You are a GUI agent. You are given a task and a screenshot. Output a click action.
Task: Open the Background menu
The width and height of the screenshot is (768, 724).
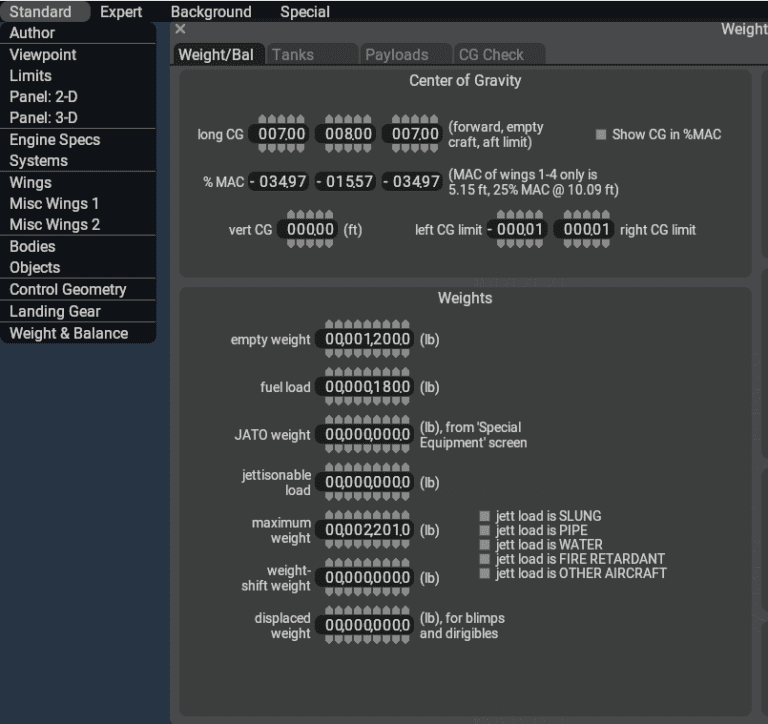(211, 12)
